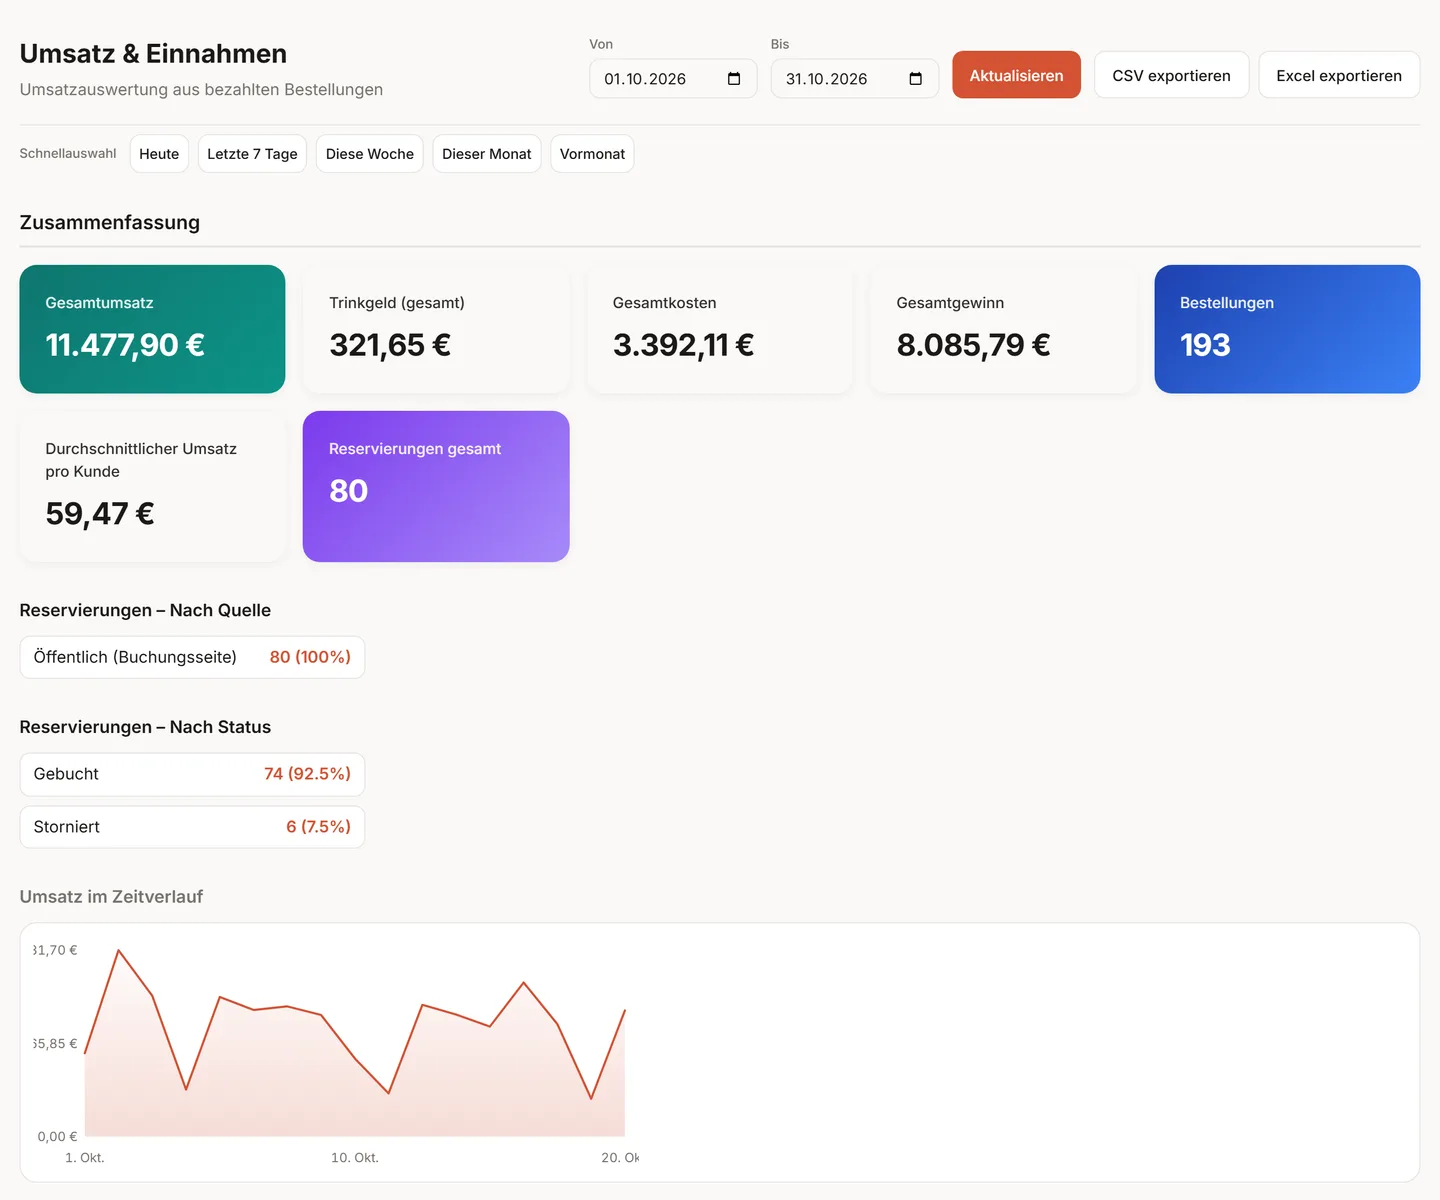Click the 6 (7.5%) value

pyautogui.click(x=318, y=827)
